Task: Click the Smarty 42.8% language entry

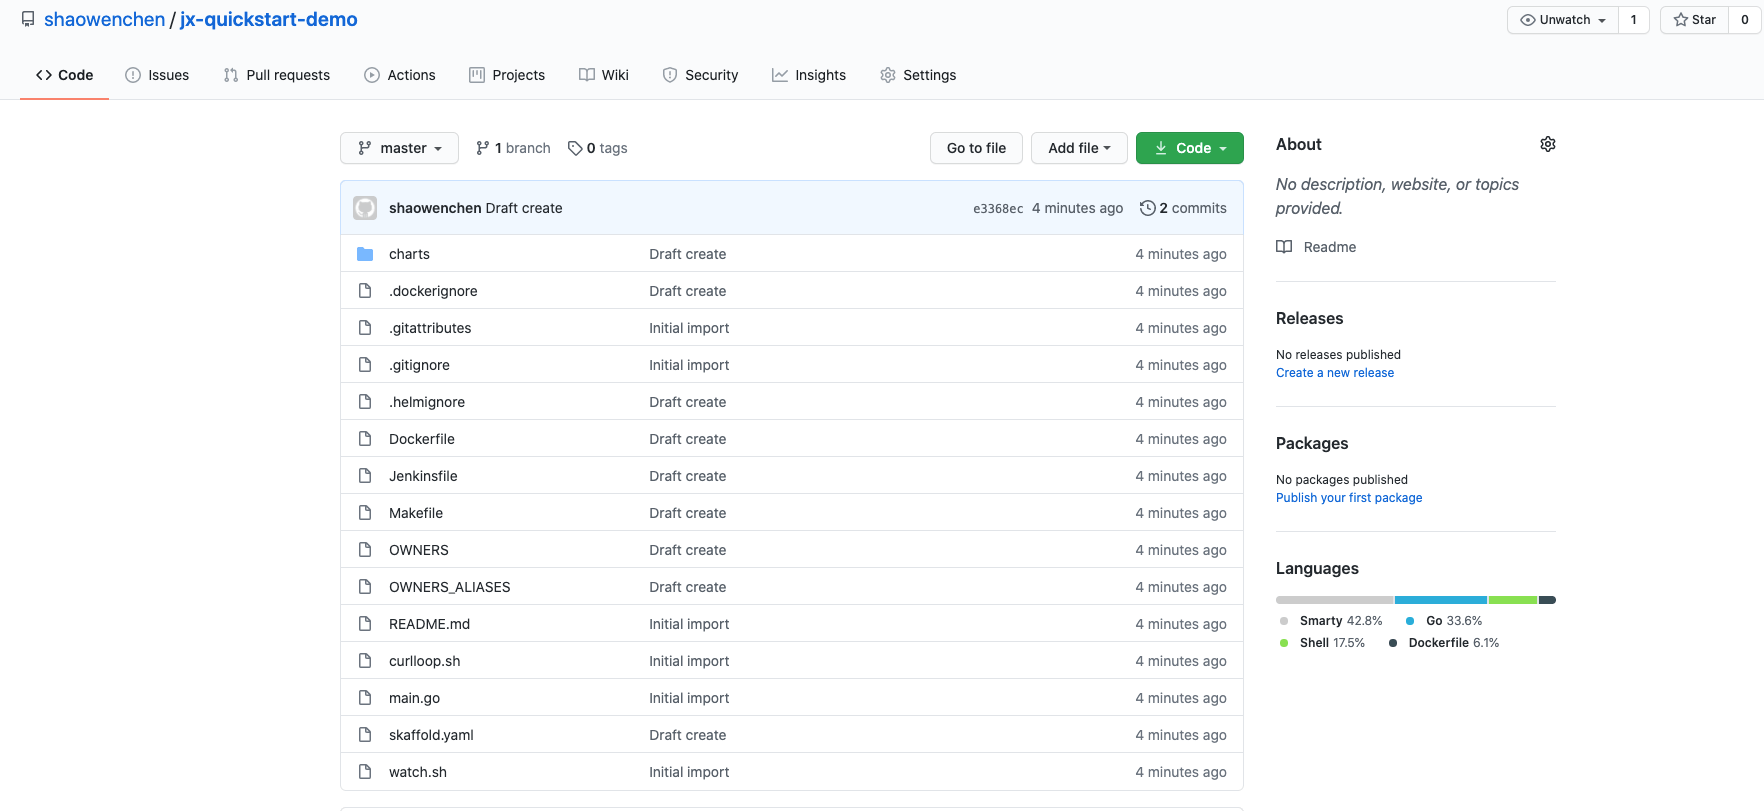Action: (x=1331, y=621)
